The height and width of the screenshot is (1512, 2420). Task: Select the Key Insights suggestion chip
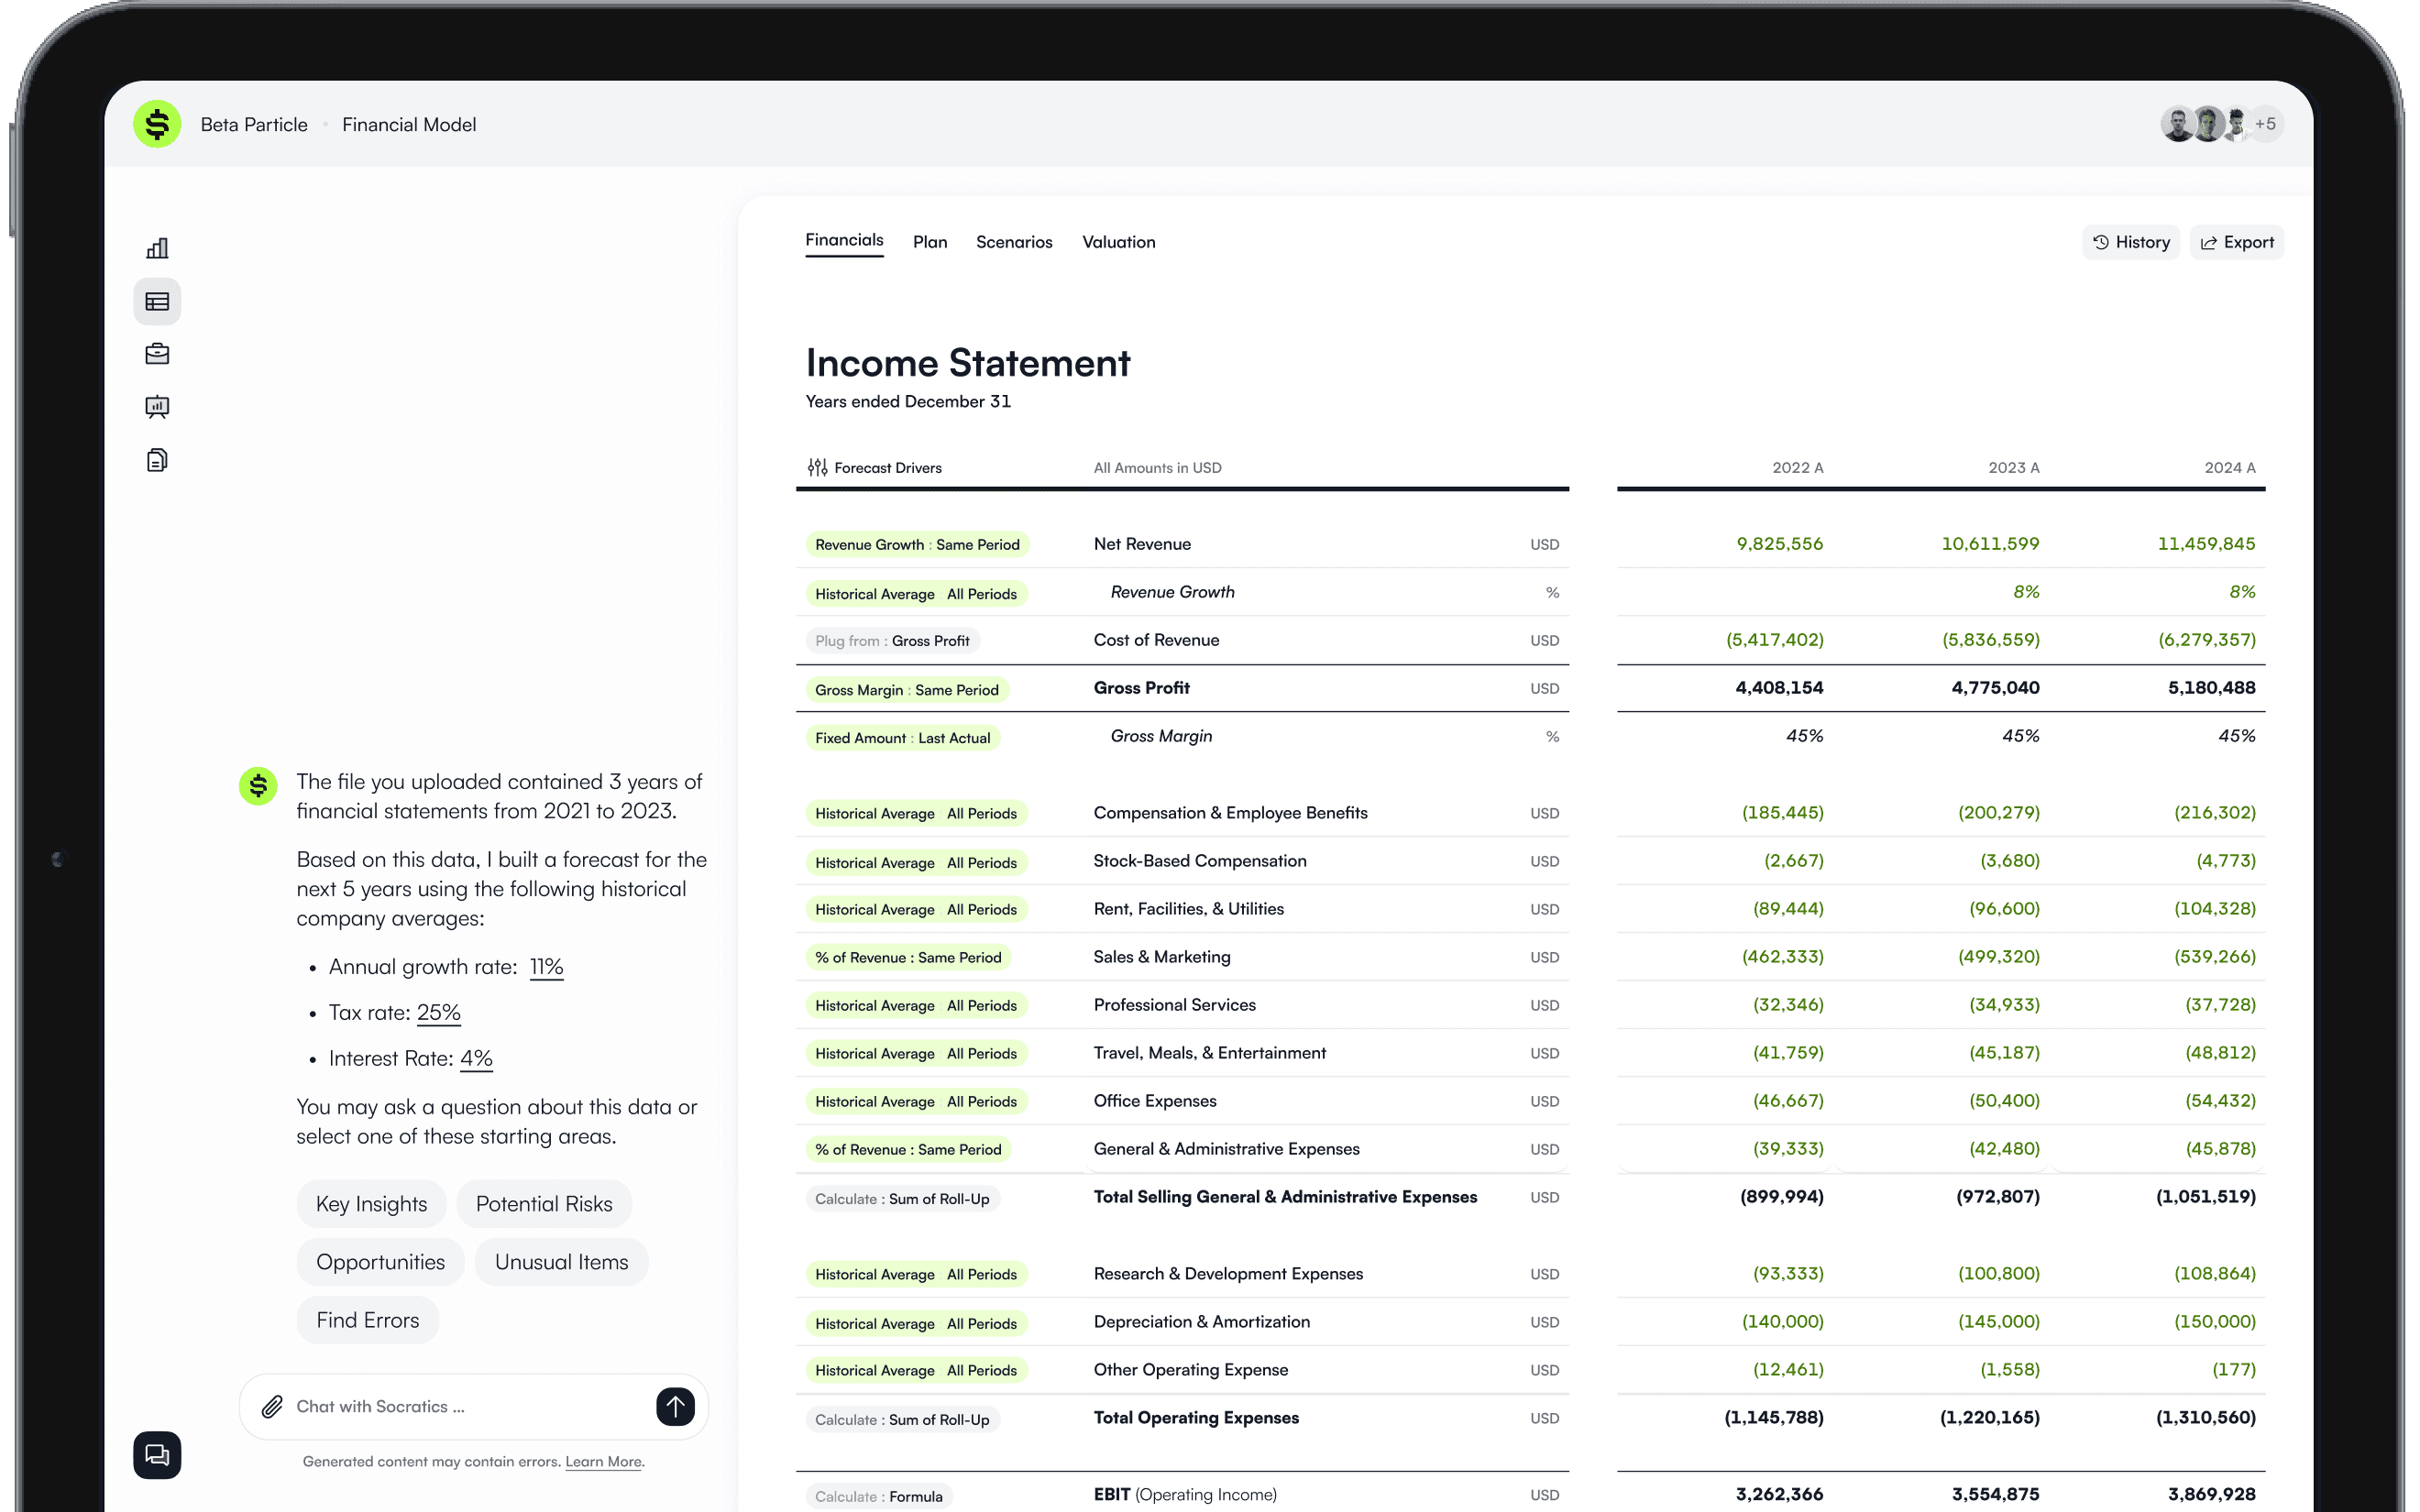[371, 1204]
